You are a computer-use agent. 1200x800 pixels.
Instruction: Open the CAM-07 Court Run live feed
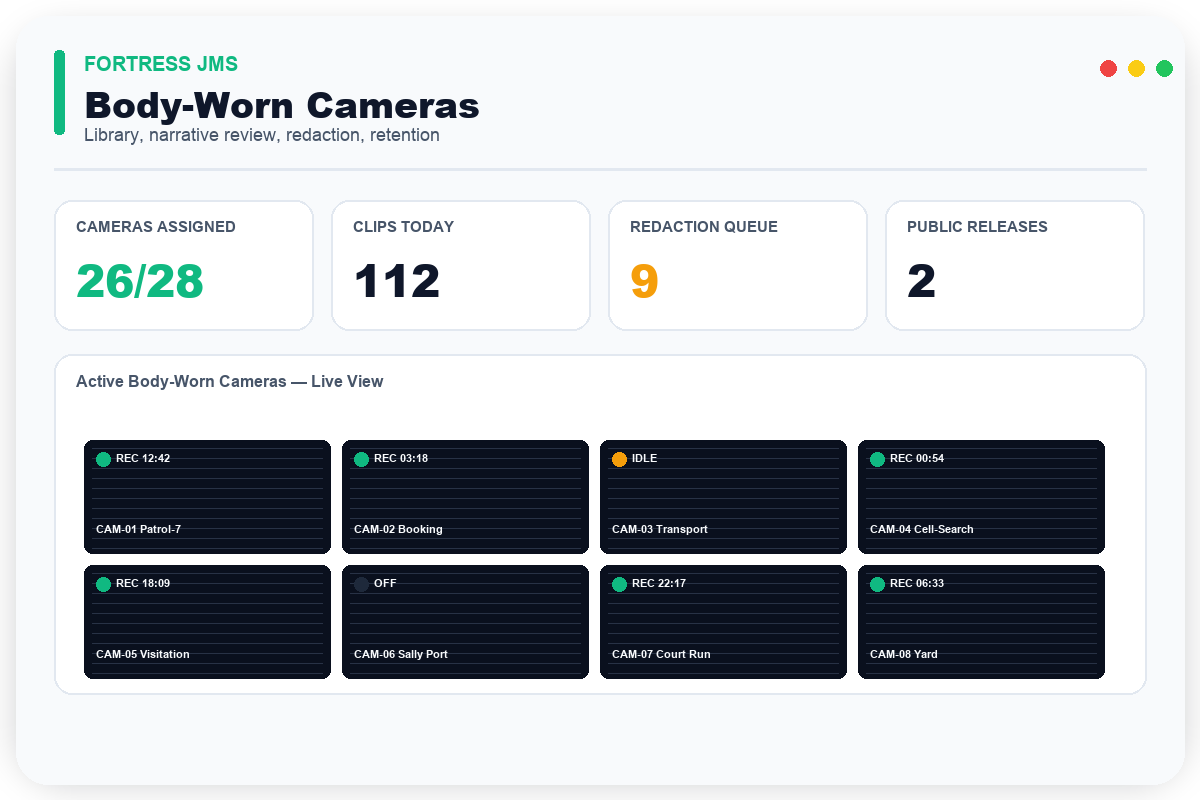tap(723, 622)
